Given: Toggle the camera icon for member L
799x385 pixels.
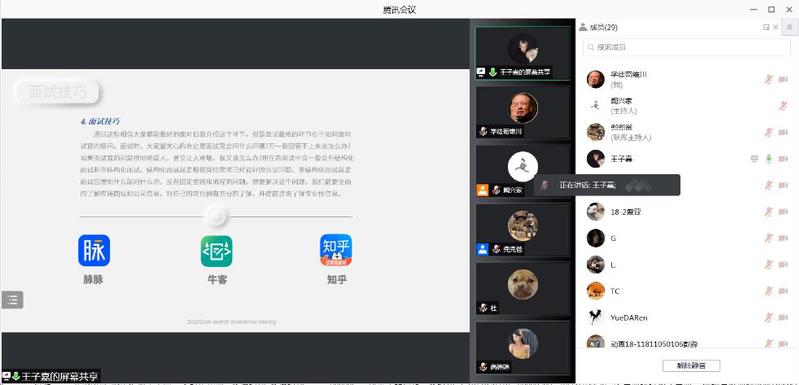Looking at the screenshot, I should 783,264.
